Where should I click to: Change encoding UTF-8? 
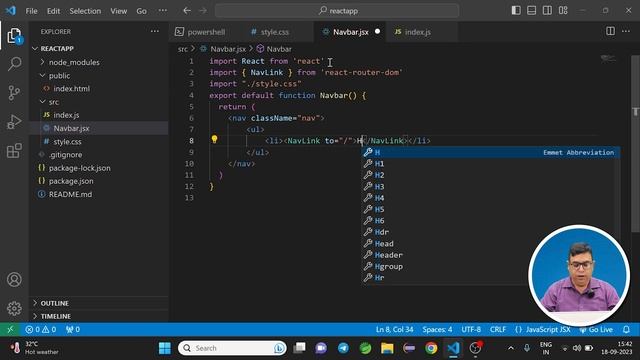pyautogui.click(x=471, y=329)
